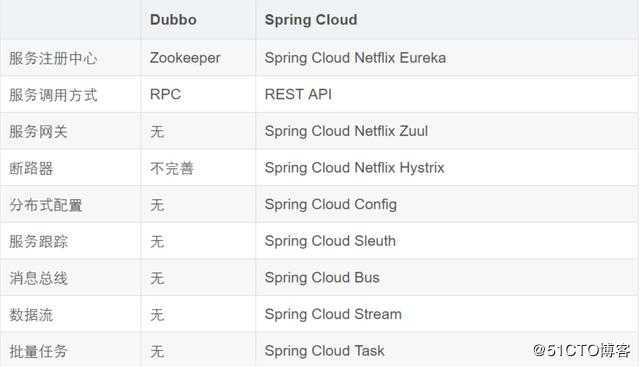Select Spring Cloud Netflix Hystrix cell
Screen dimensions: 640x367
click(x=354, y=168)
